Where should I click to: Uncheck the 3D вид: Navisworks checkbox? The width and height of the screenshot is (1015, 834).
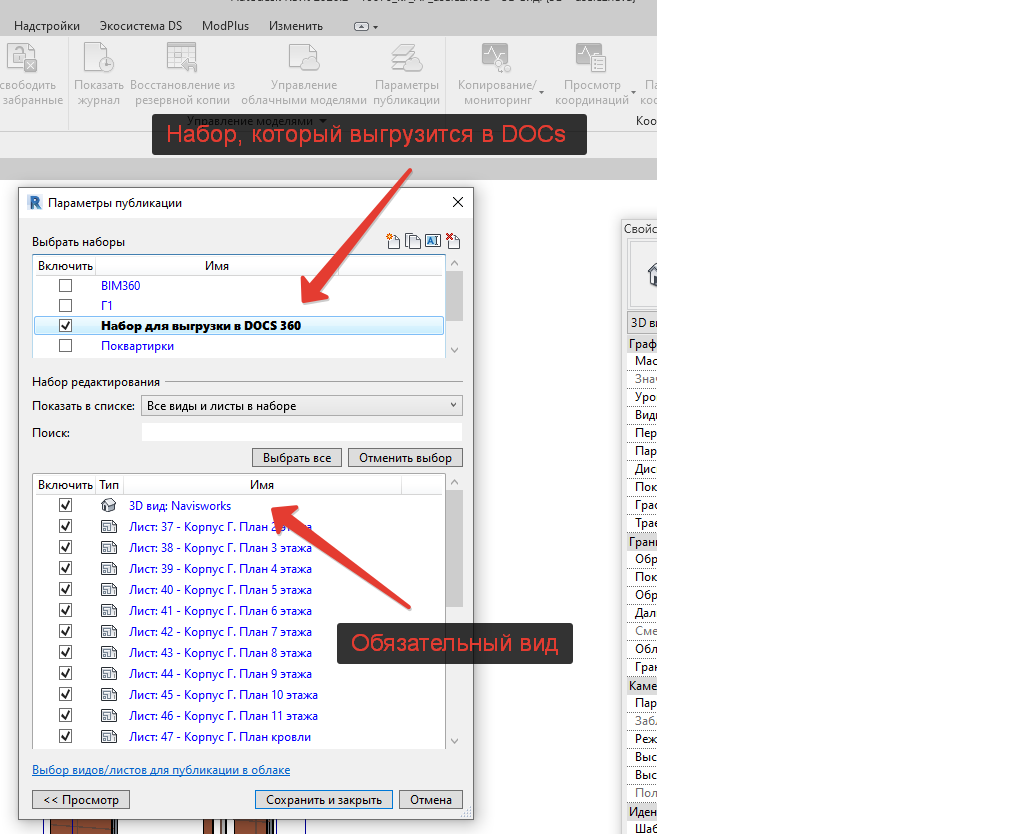click(x=65, y=505)
